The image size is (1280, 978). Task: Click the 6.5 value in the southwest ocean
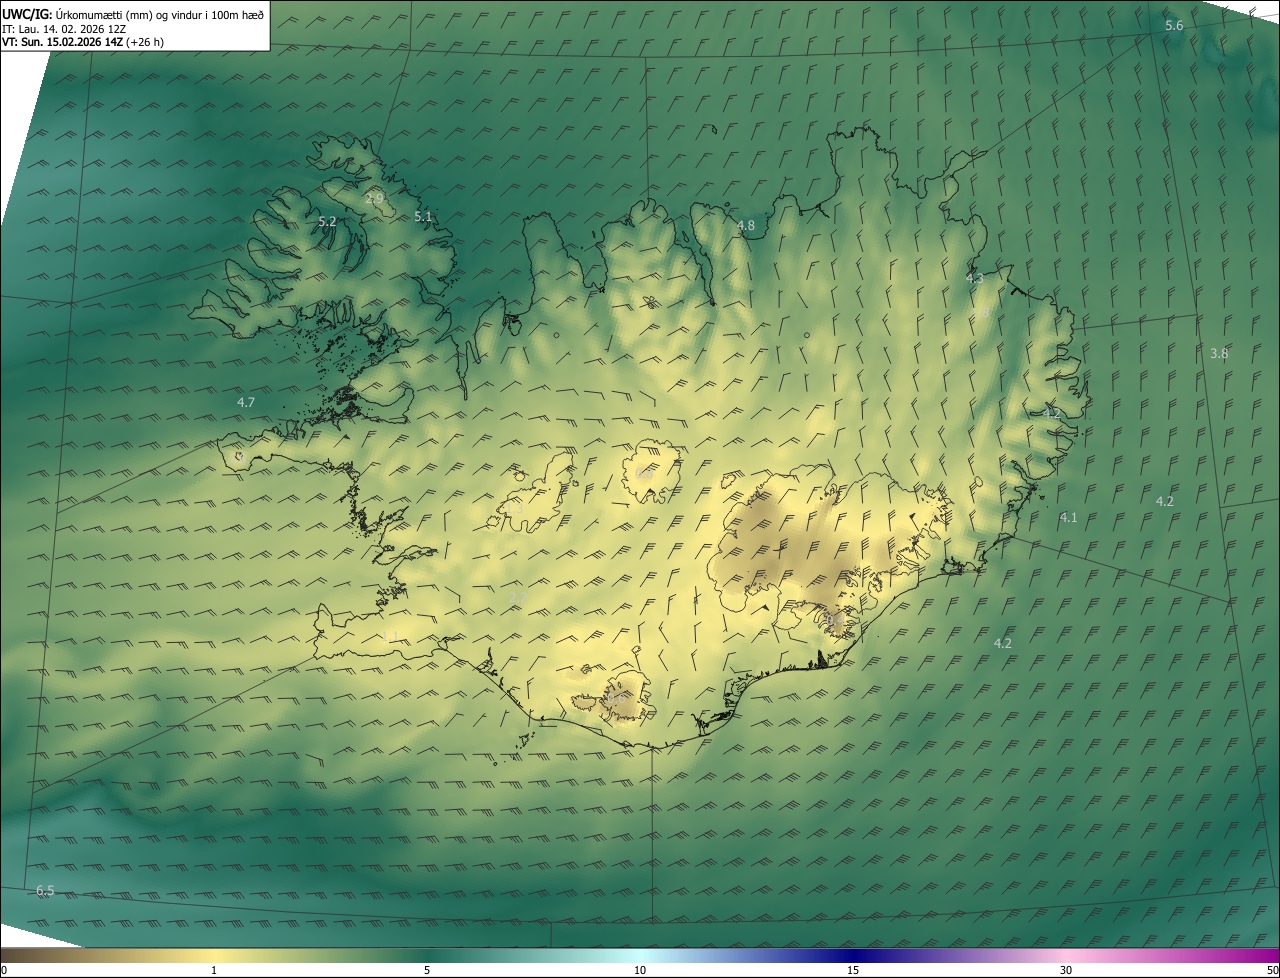pyautogui.click(x=45, y=890)
